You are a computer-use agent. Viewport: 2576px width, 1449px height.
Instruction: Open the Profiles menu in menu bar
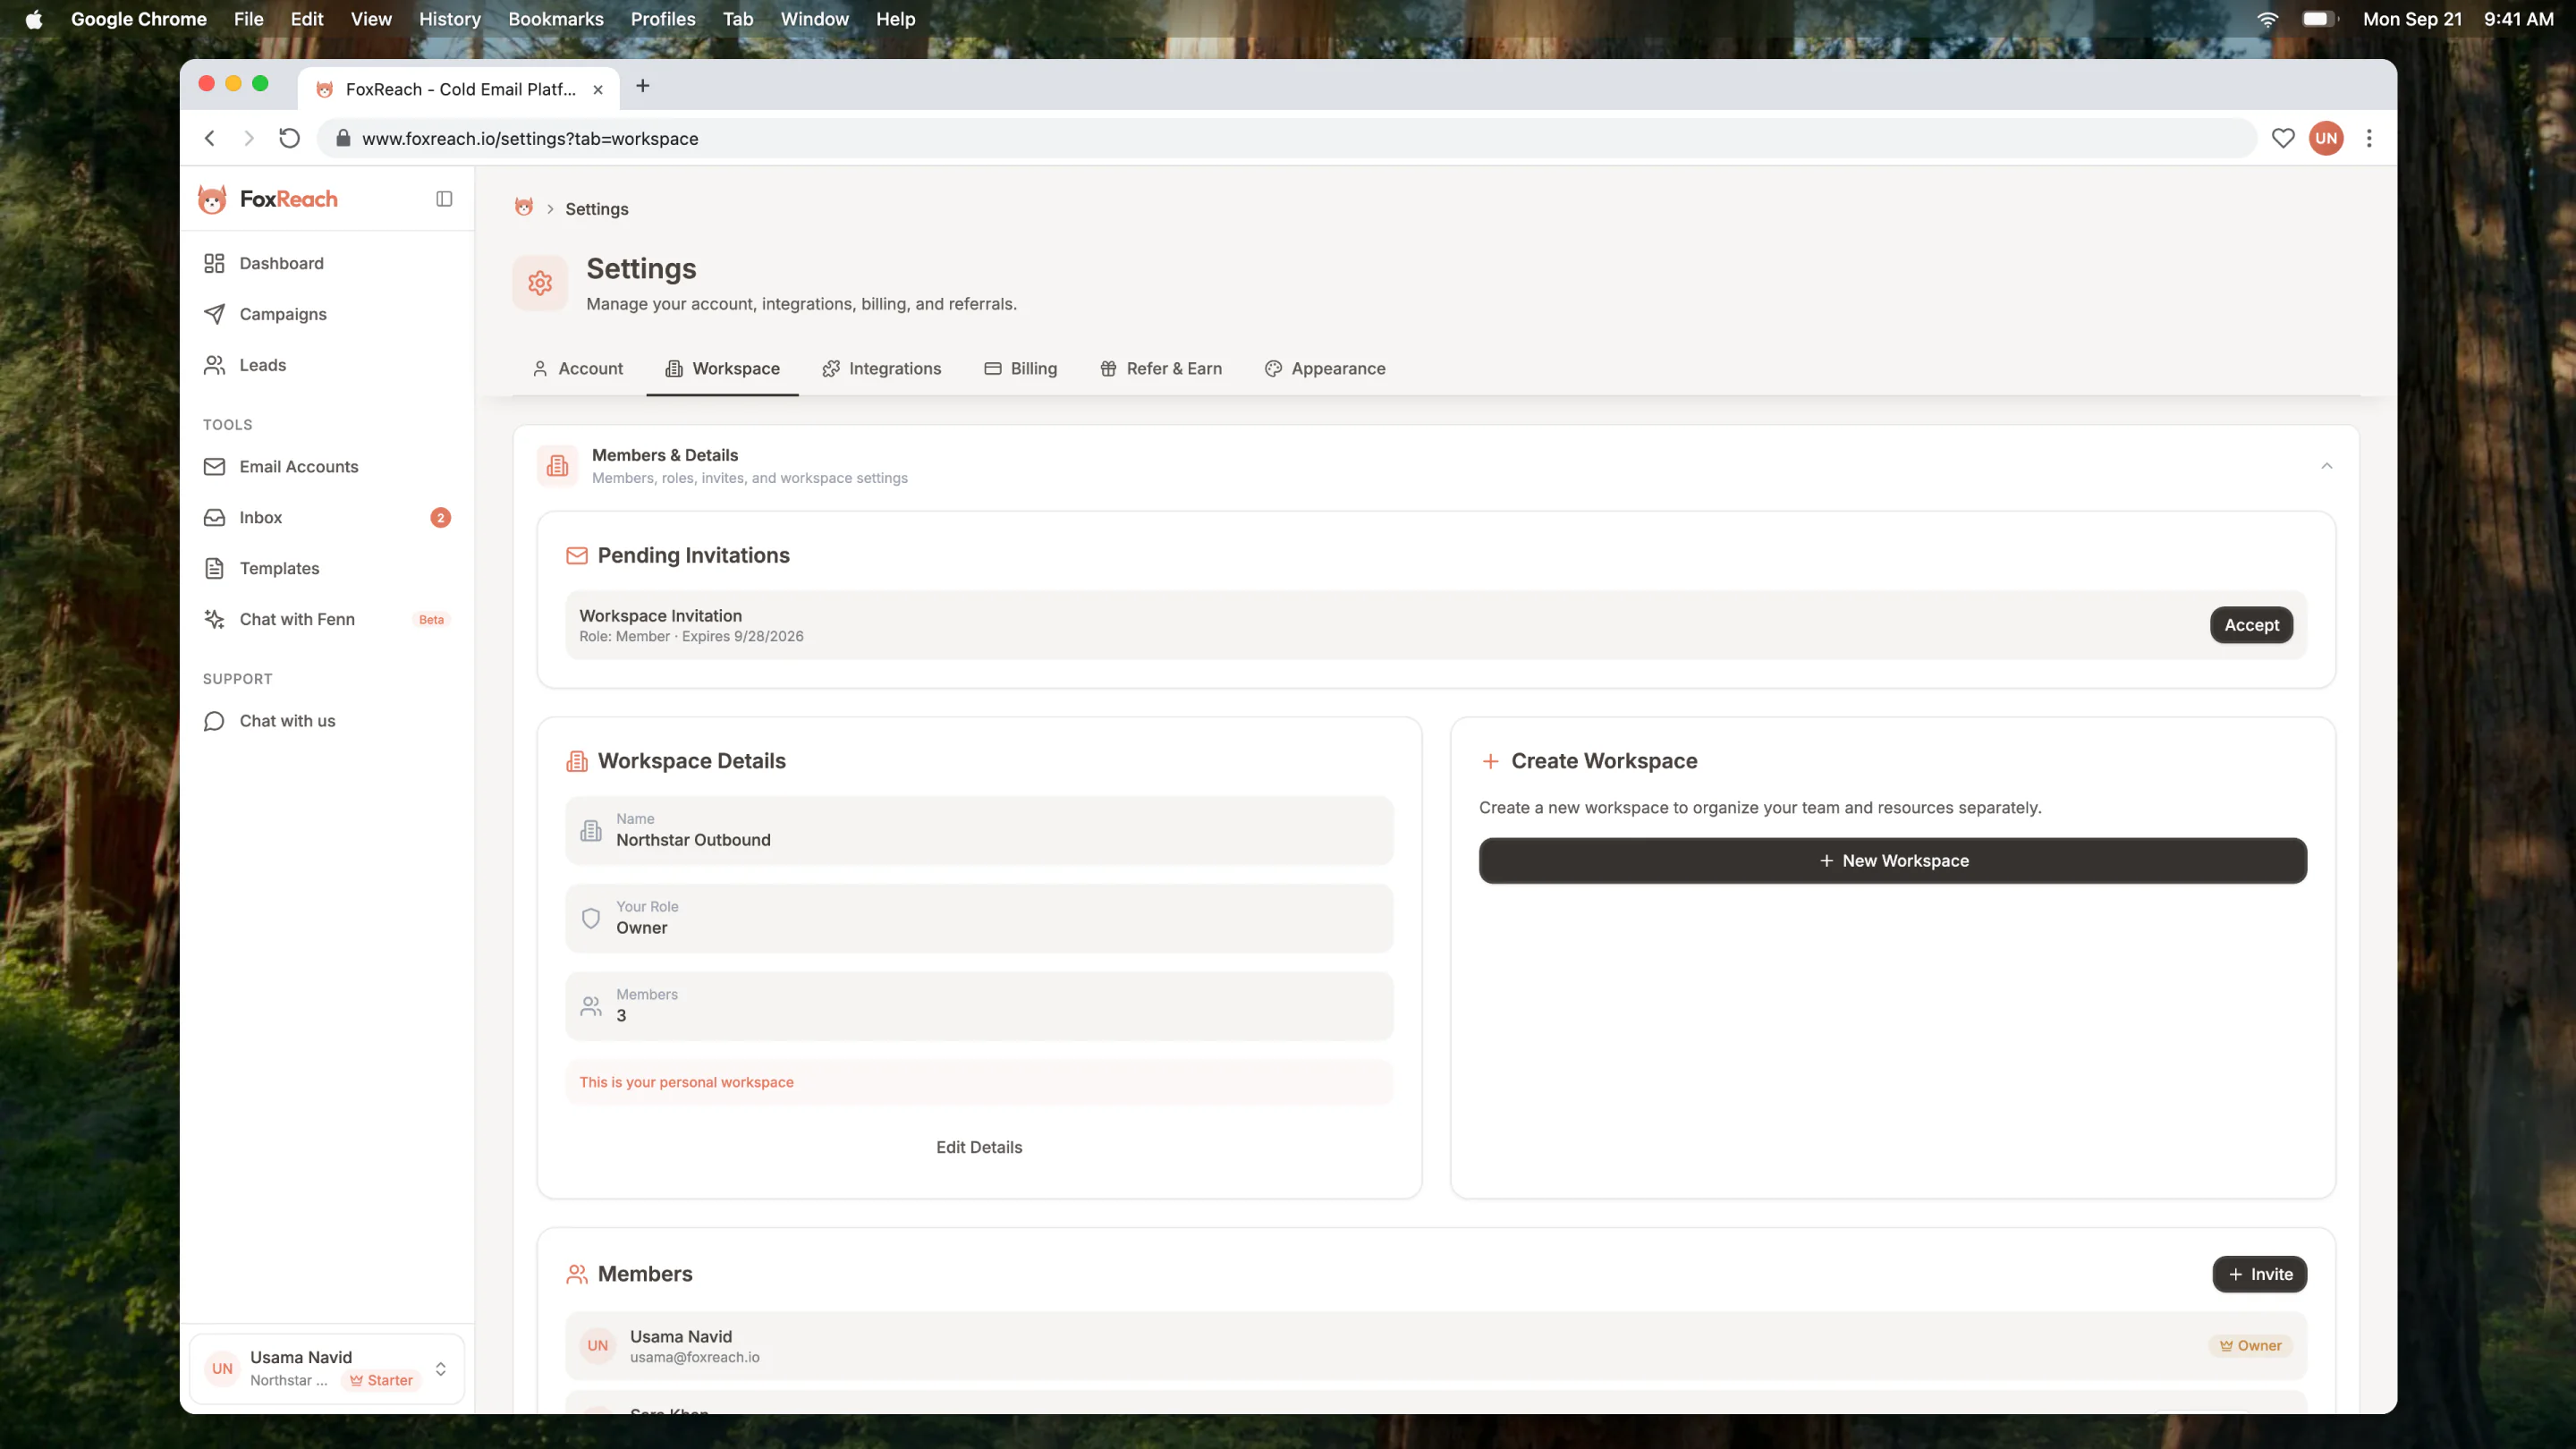click(x=663, y=19)
